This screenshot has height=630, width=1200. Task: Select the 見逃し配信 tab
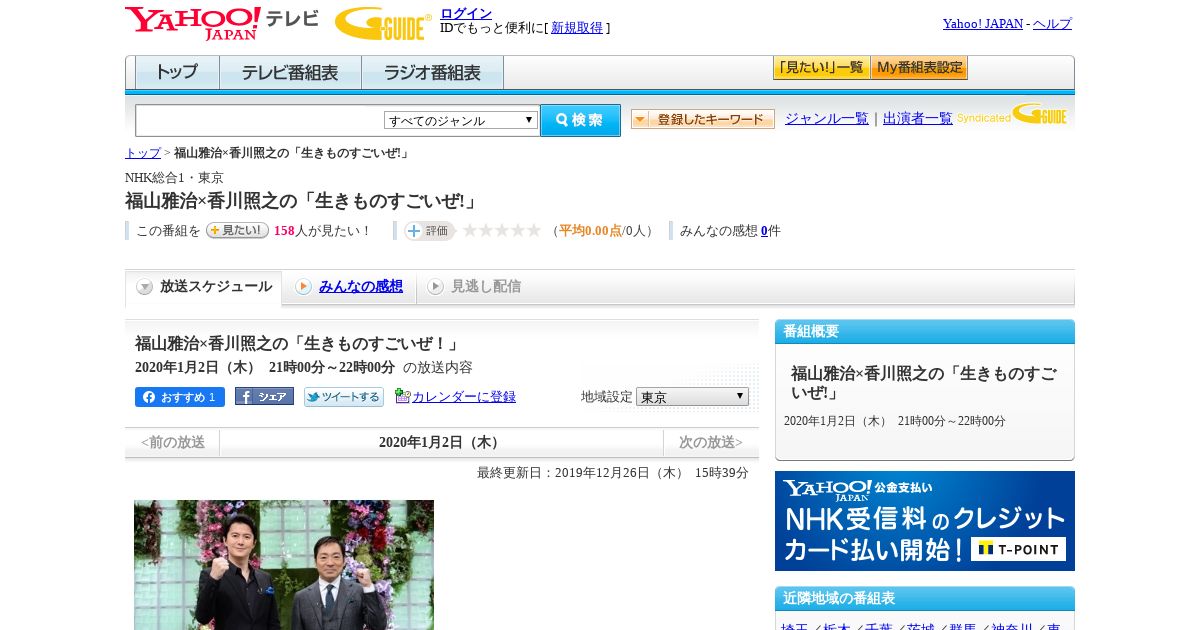click(x=486, y=286)
